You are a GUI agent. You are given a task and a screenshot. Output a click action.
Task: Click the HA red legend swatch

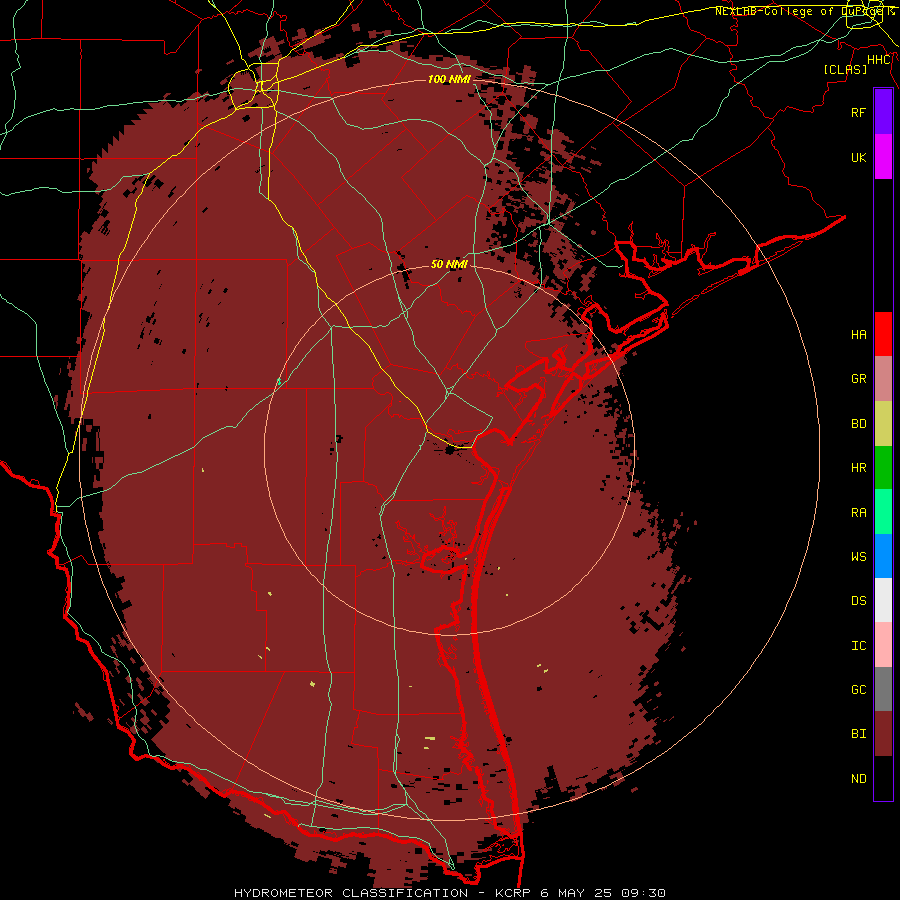pyautogui.click(x=883, y=334)
